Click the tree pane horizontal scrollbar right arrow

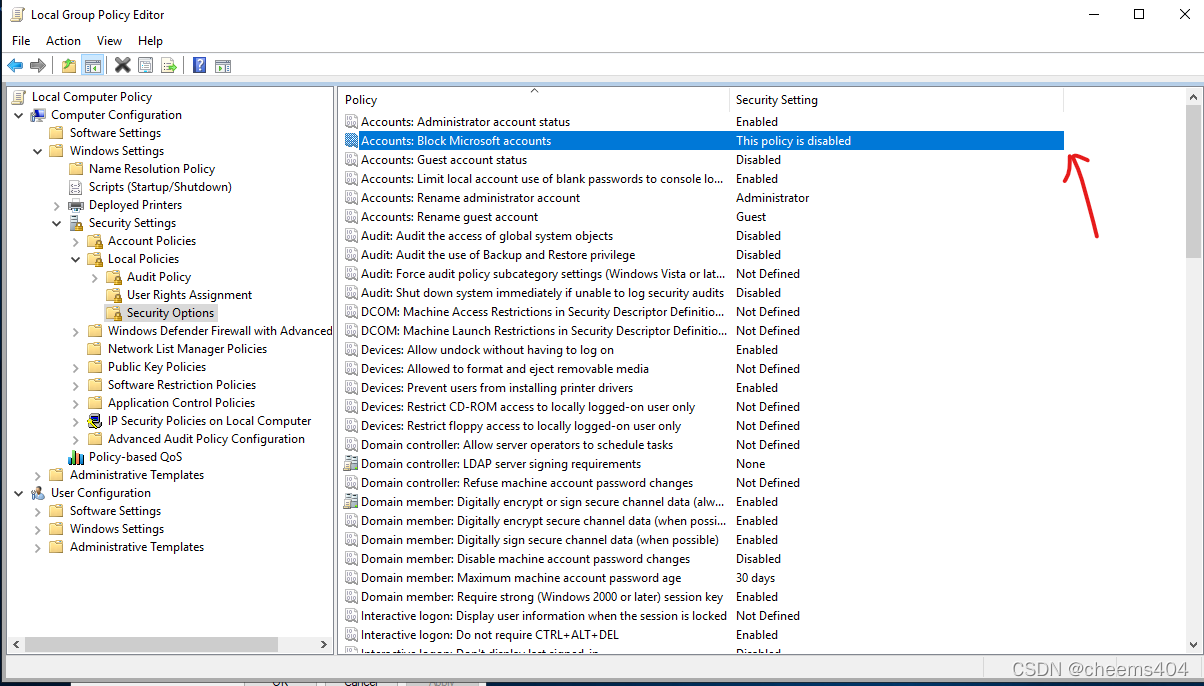click(325, 645)
